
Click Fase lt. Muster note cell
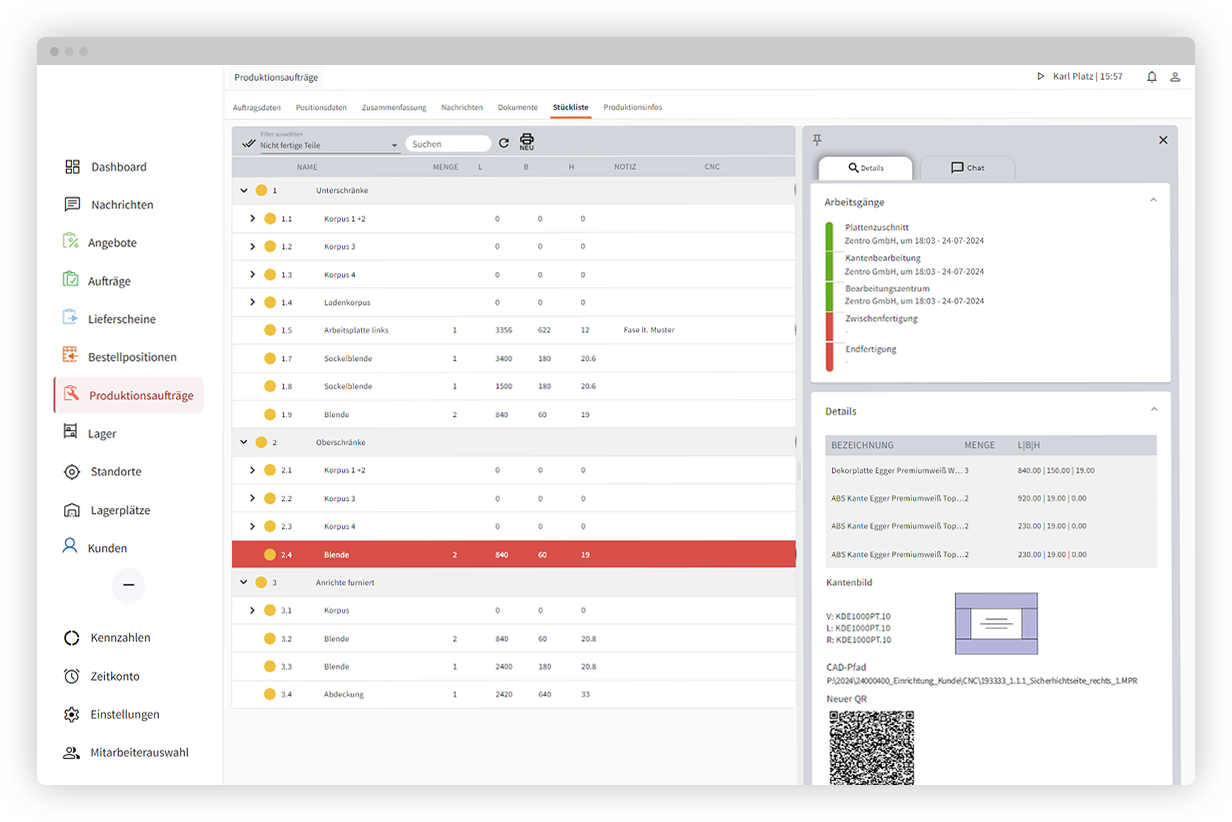[x=649, y=330]
